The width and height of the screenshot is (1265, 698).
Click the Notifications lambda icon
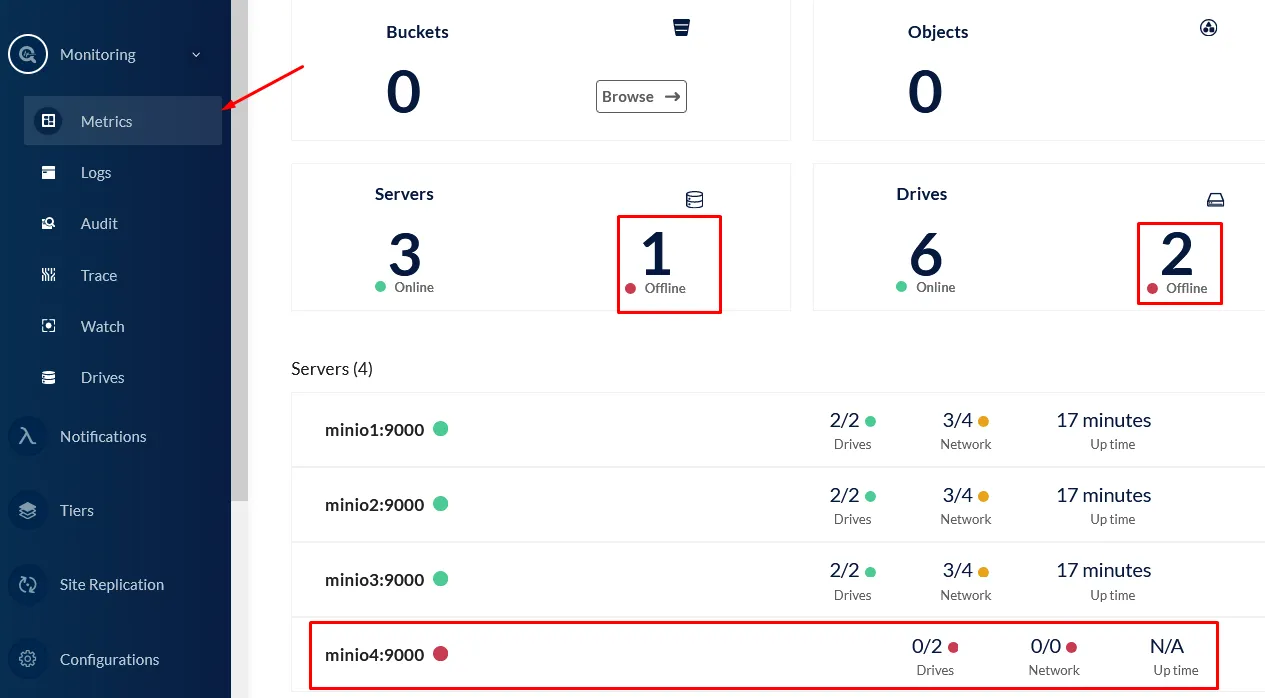28,436
